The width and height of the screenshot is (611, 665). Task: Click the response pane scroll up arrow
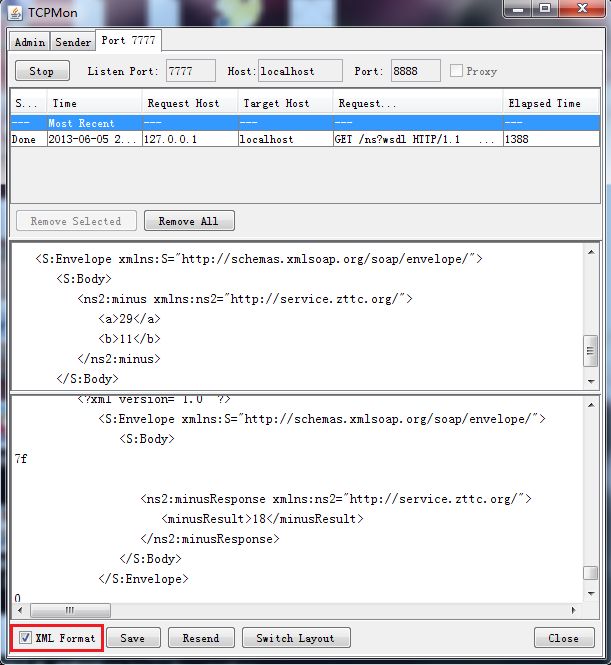(x=591, y=405)
